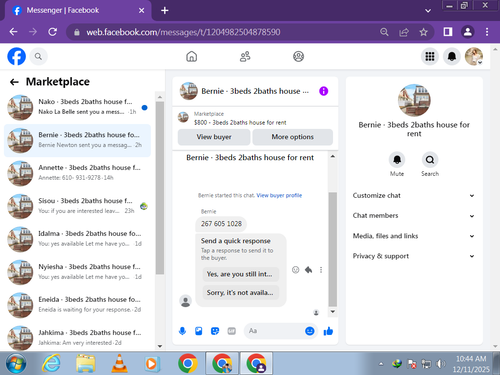The width and height of the screenshot is (500, 375).
Task: Click the conversation list scrollbar
Action: pos(160,188)
